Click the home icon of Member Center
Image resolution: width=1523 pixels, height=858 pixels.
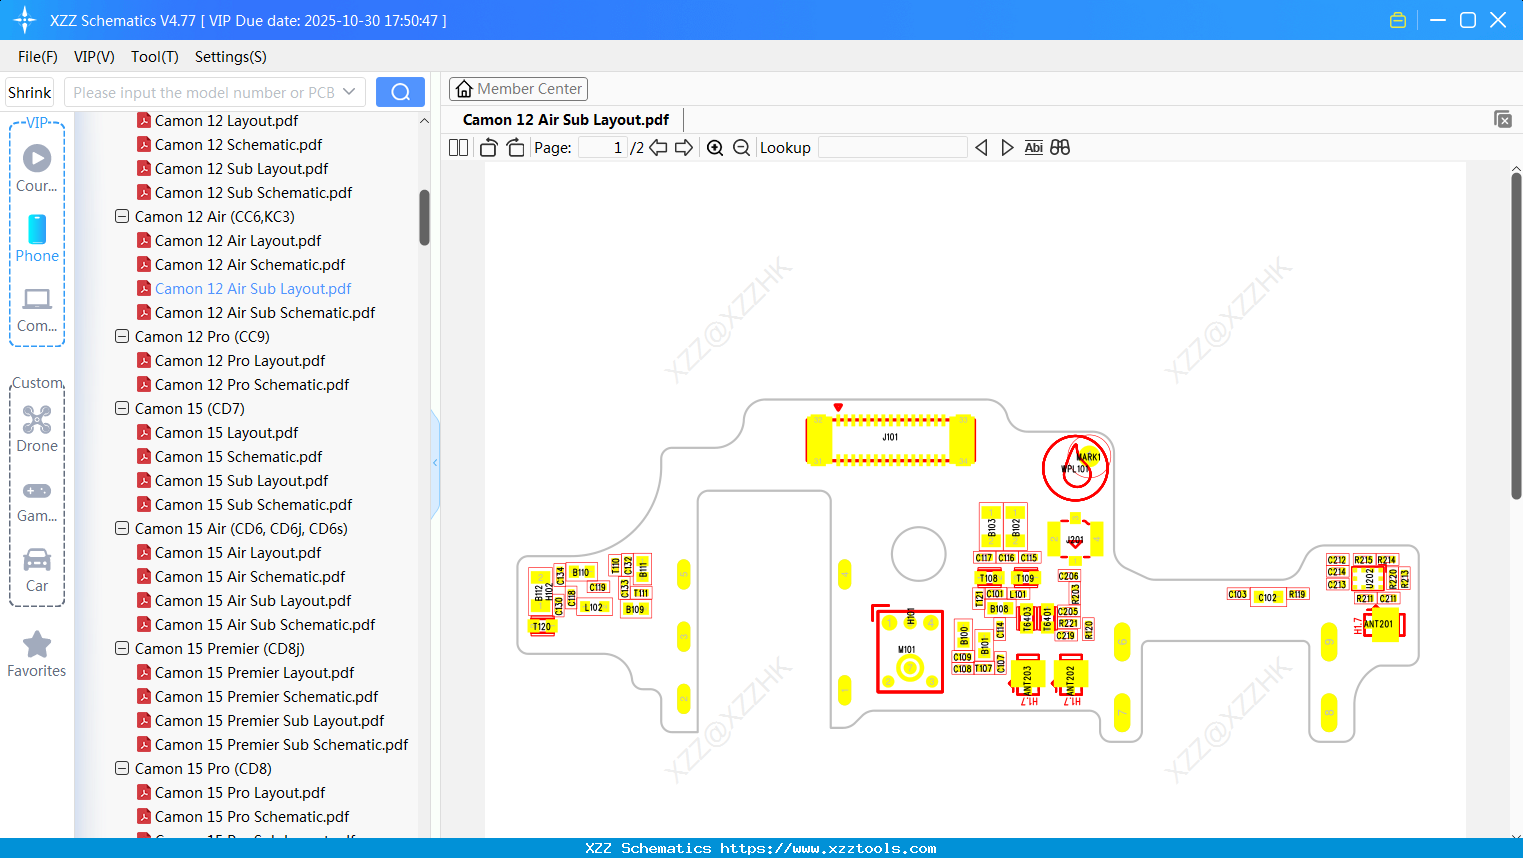pos(464,89)
